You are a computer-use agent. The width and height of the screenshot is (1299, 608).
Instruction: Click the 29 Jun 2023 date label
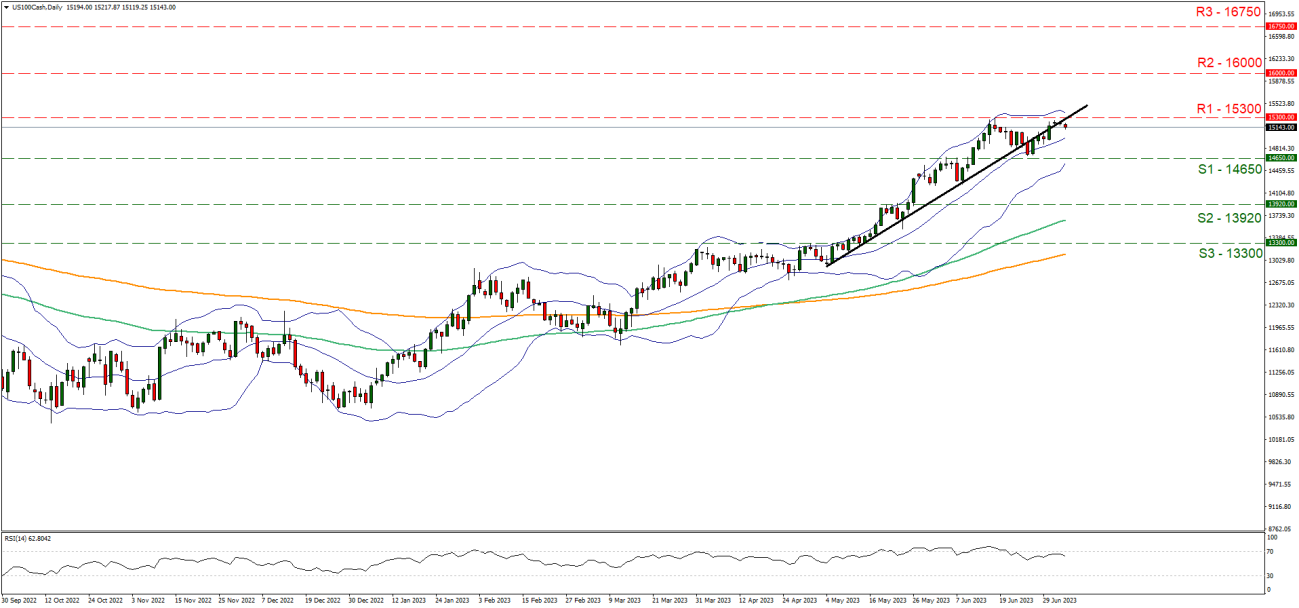tap(1061, 601)
